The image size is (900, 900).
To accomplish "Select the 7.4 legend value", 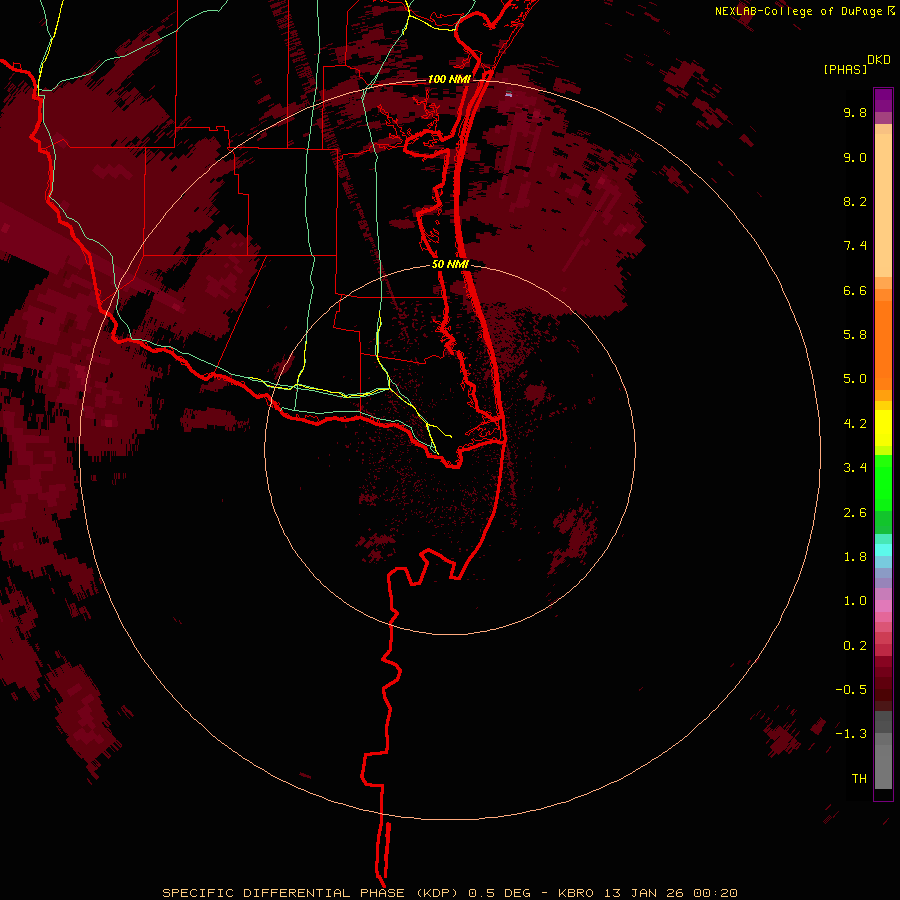I will click(x=855, y=246).
